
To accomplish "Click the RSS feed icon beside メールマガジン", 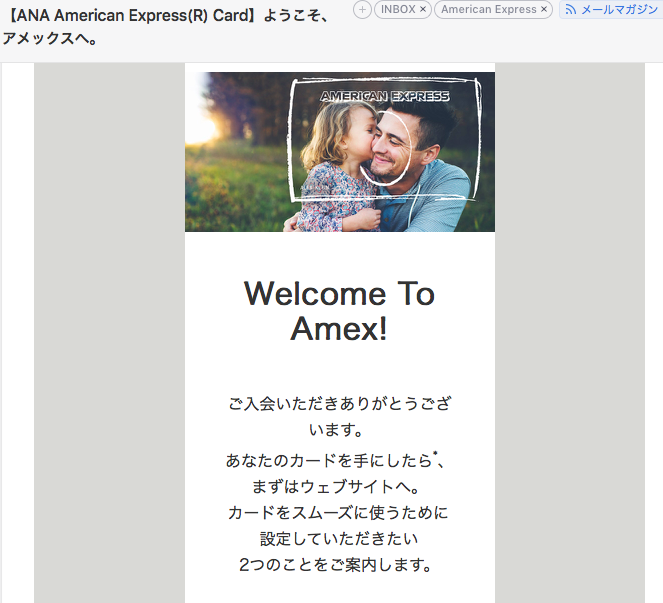I will pyautogui.click(x=570, y=9).
